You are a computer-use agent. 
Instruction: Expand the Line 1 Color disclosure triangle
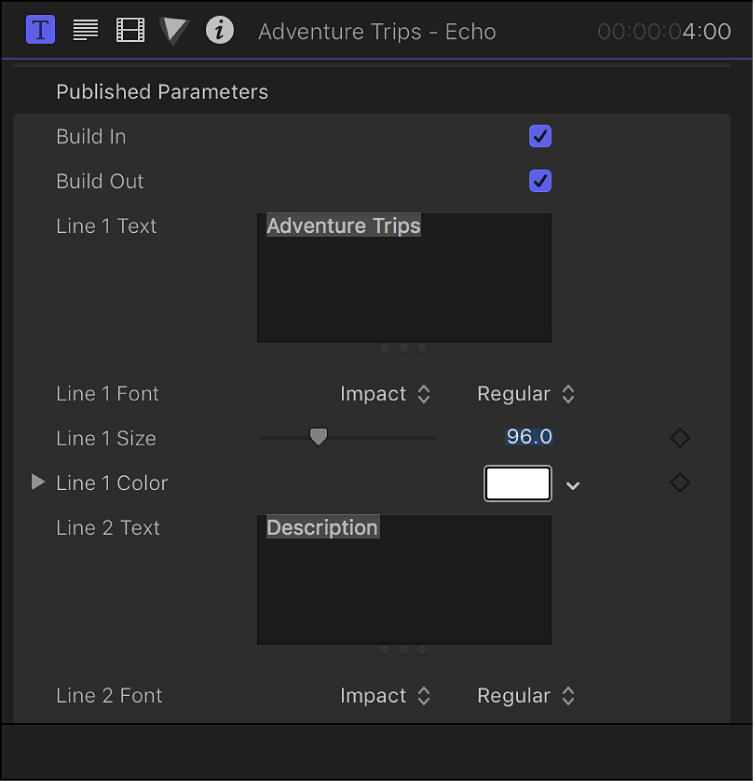pyautogui.click(x=38, y=483)
